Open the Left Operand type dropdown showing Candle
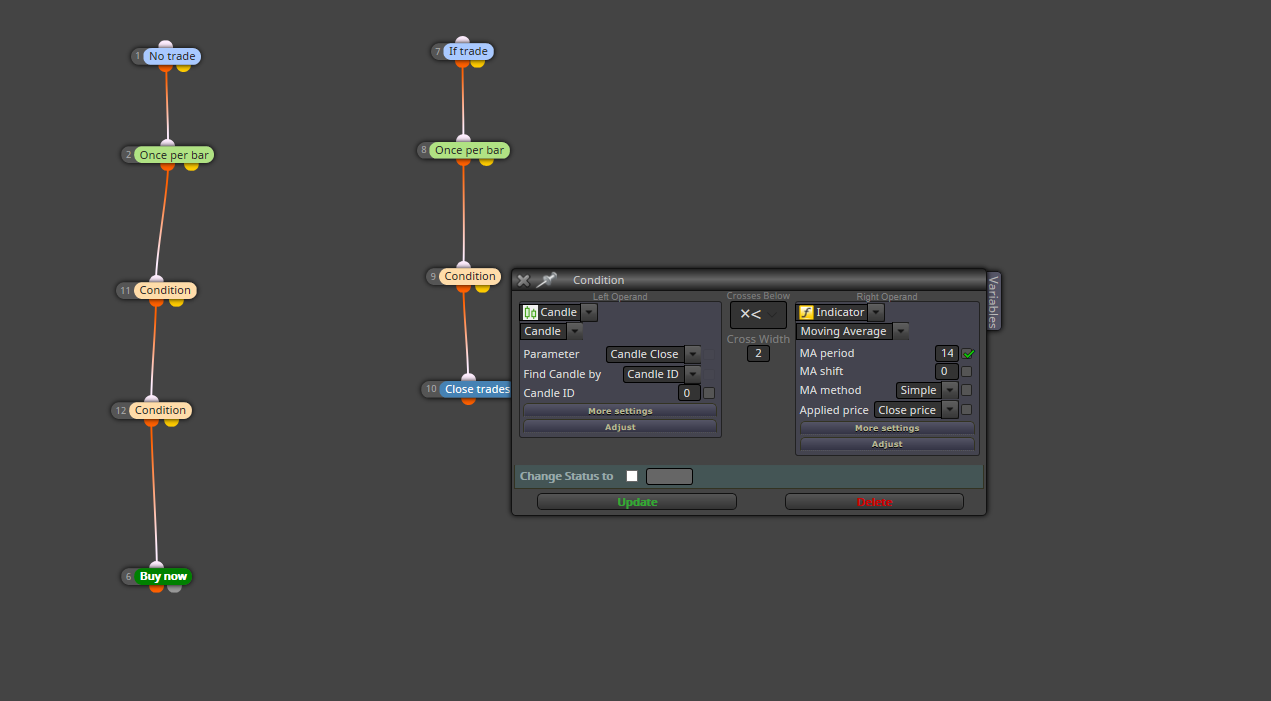The width and height of the screenshot is (1271, 701). 559,312
